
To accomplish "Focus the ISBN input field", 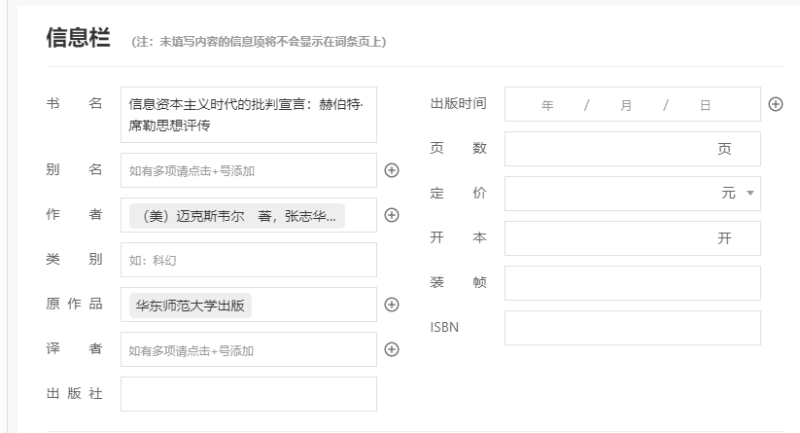I will (632, 328).
